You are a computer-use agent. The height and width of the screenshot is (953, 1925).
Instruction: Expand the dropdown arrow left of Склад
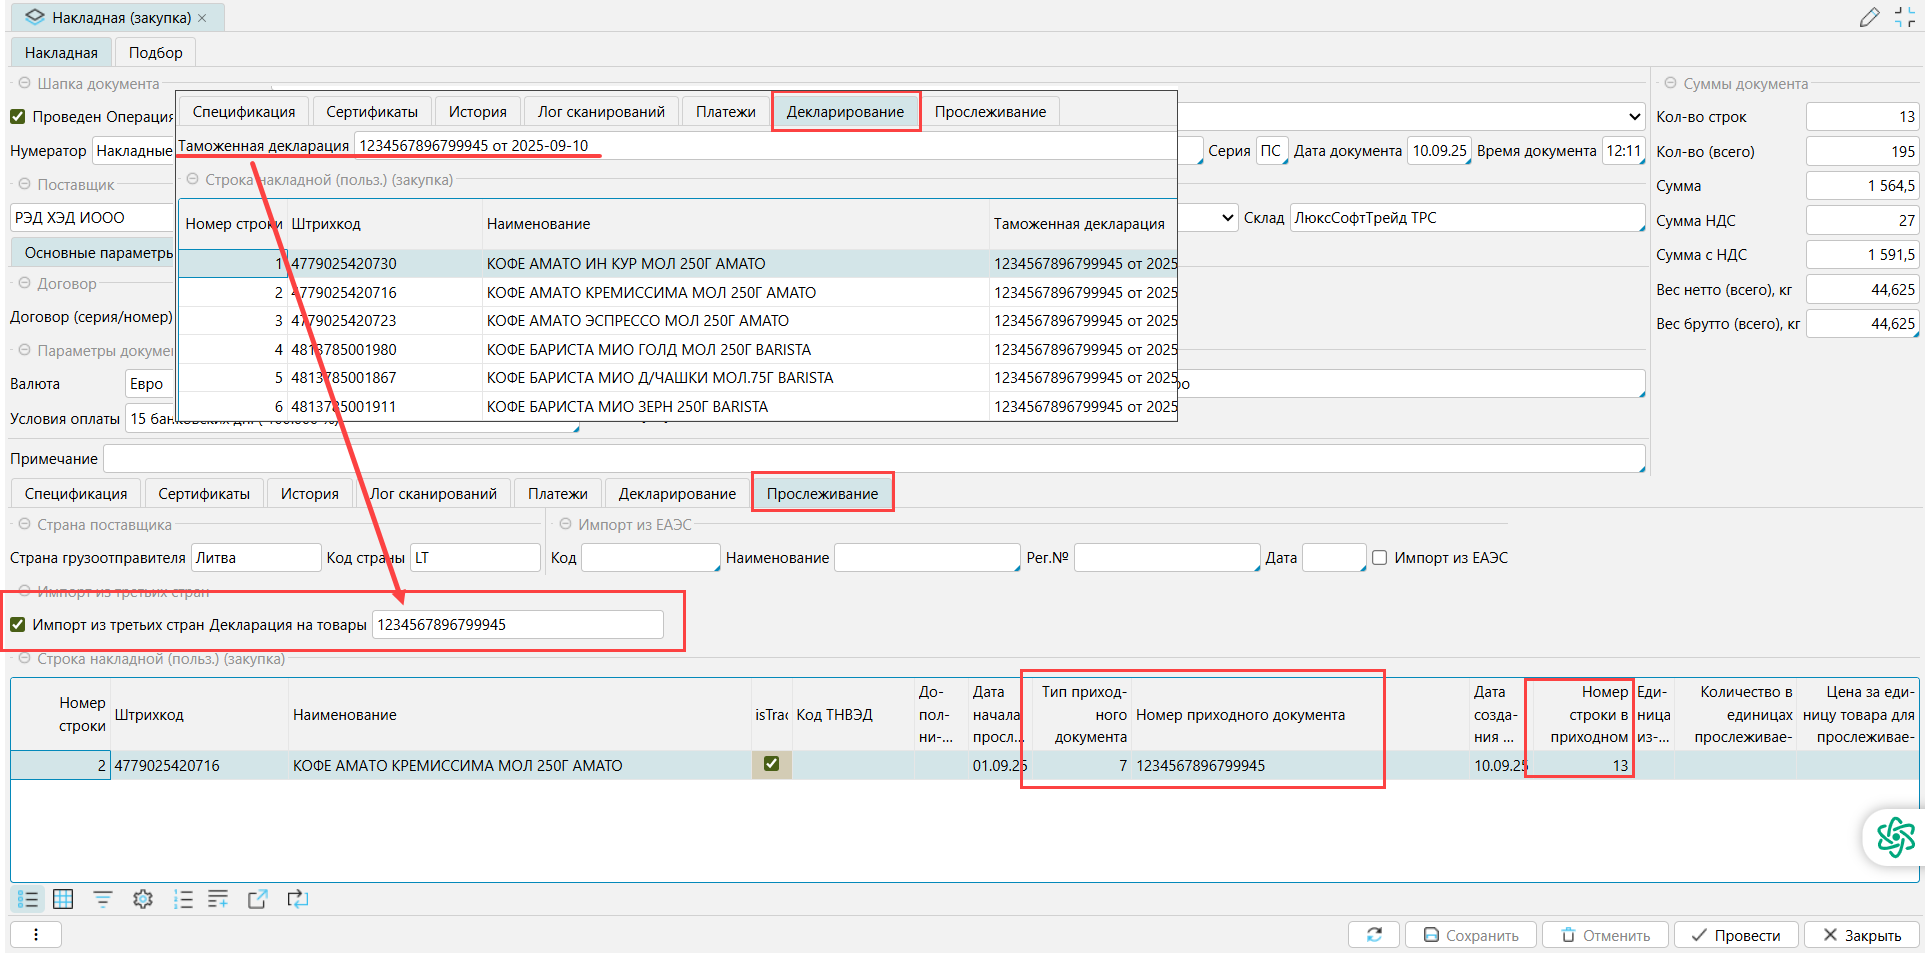1228,218
